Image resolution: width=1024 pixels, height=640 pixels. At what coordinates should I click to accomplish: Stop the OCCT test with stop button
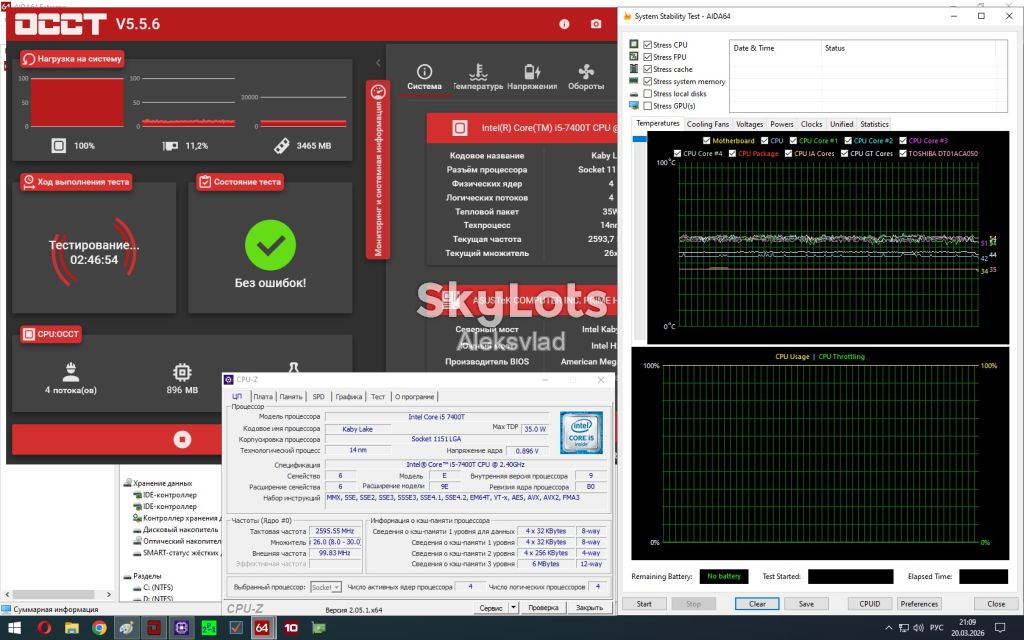point(182,440)
